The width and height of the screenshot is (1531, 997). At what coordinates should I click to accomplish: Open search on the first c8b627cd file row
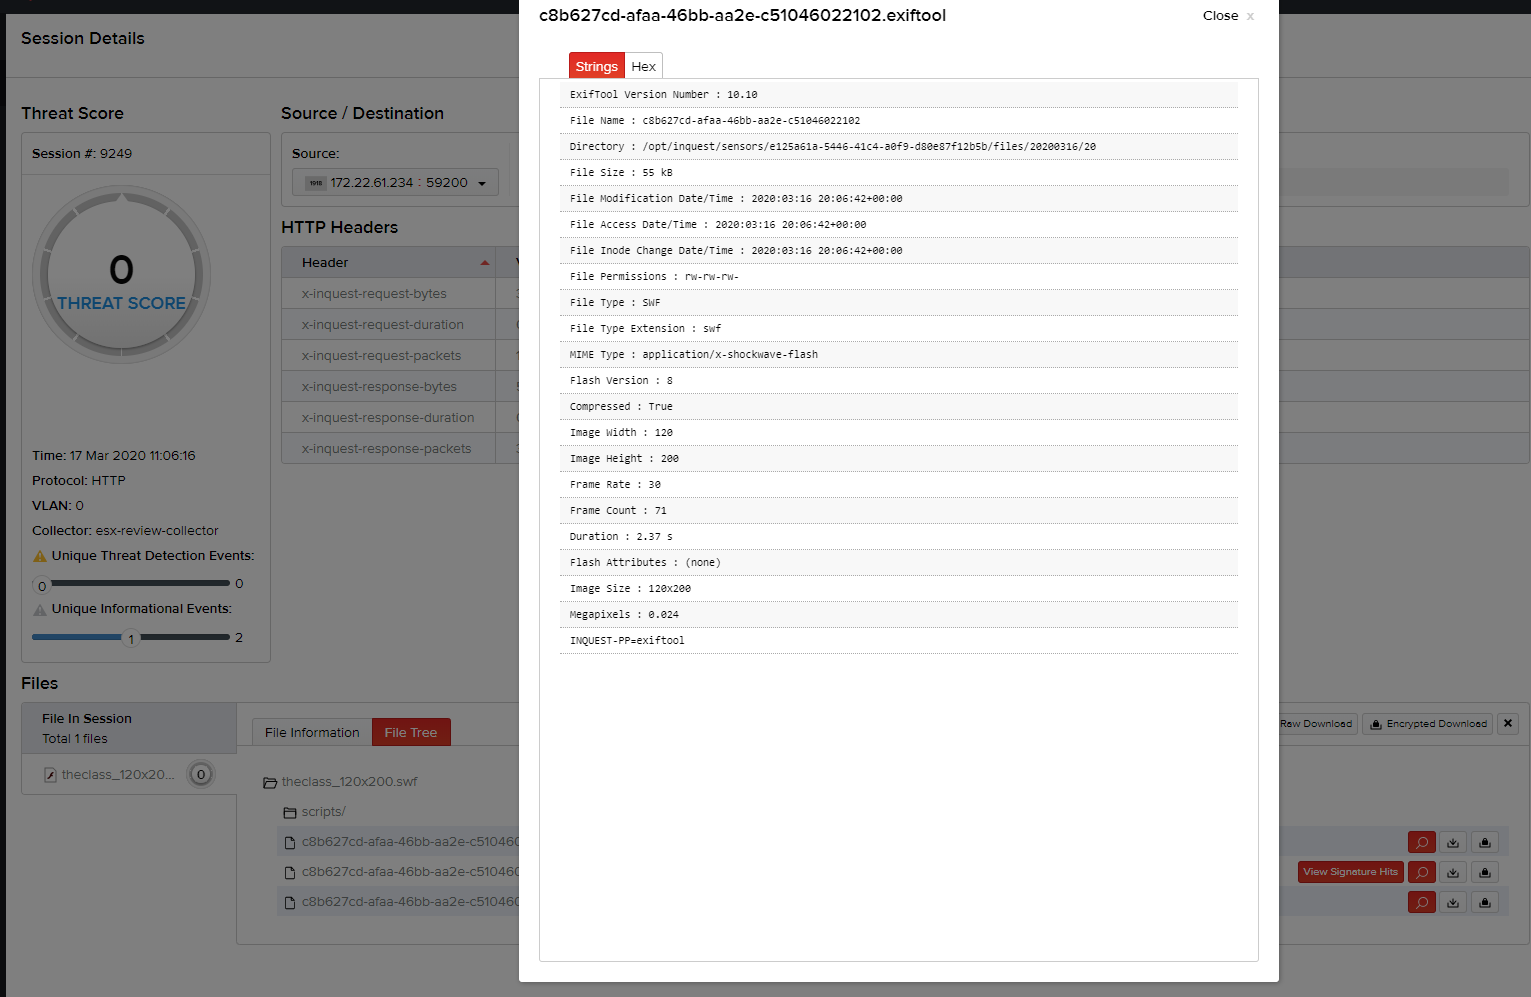tap(1421, 842)
